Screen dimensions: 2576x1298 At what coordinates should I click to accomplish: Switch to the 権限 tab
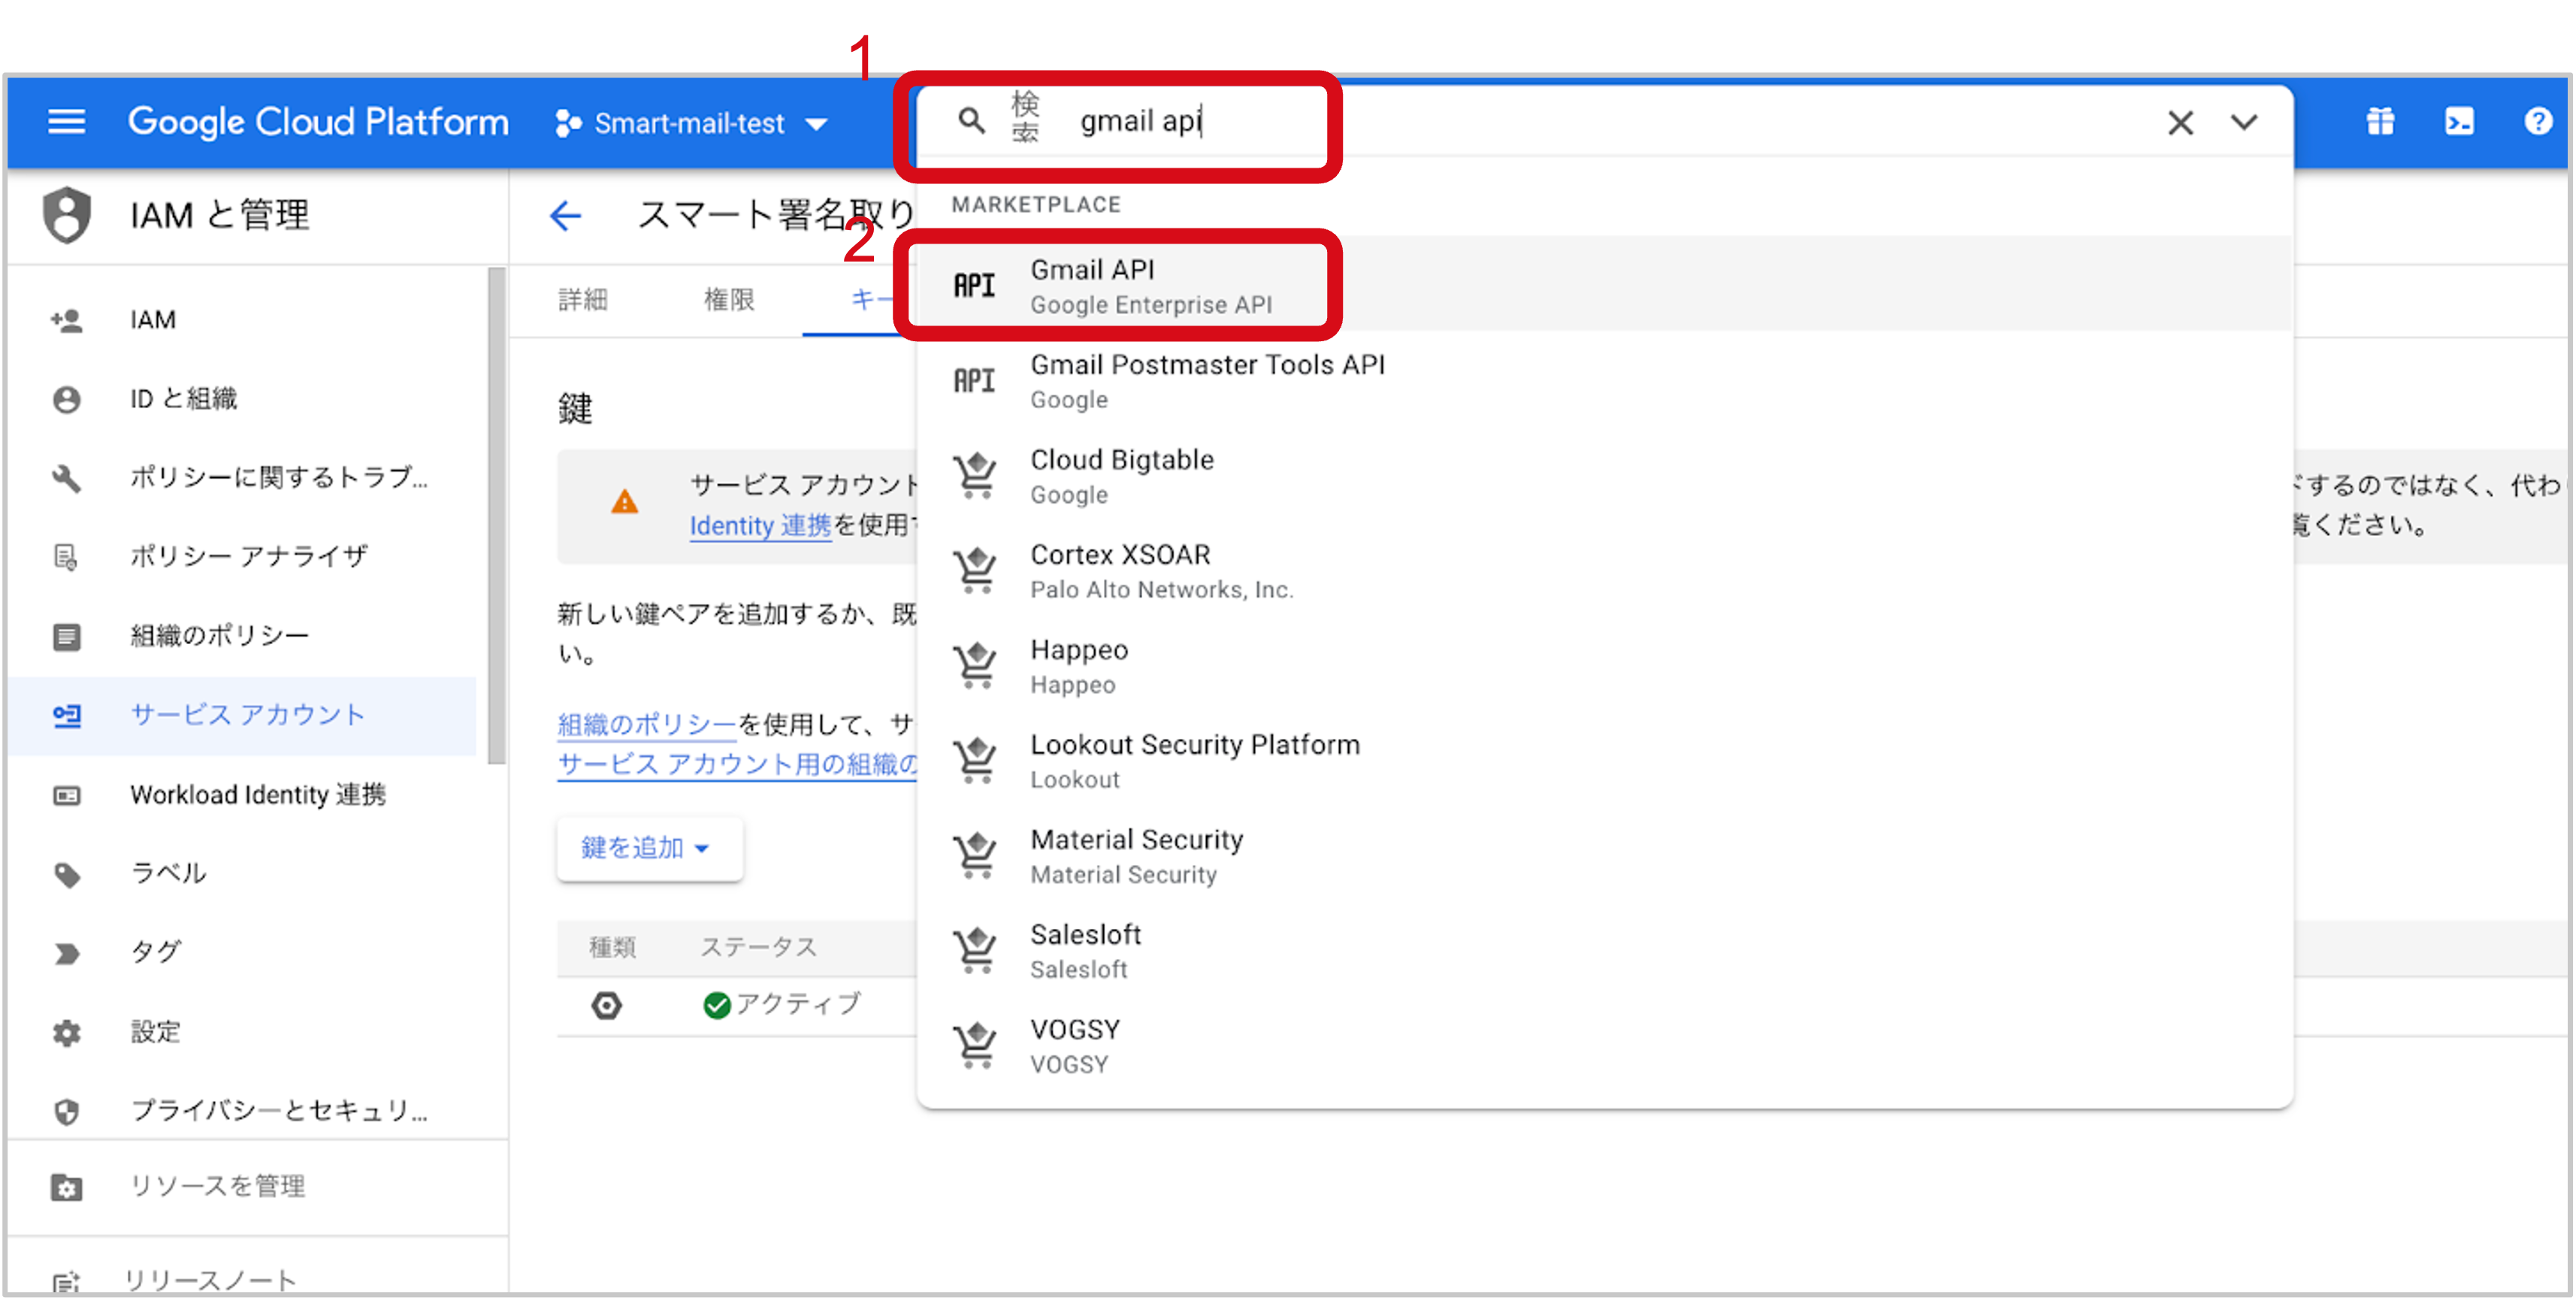(x=729, y=299)
